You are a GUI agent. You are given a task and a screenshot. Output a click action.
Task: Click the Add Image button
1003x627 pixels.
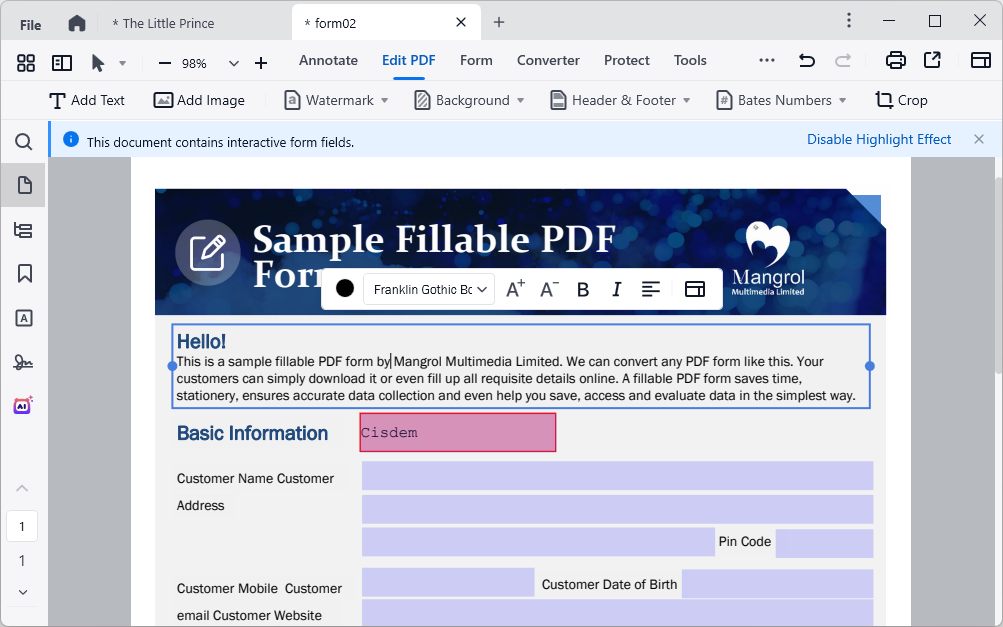tap(198, 101)
